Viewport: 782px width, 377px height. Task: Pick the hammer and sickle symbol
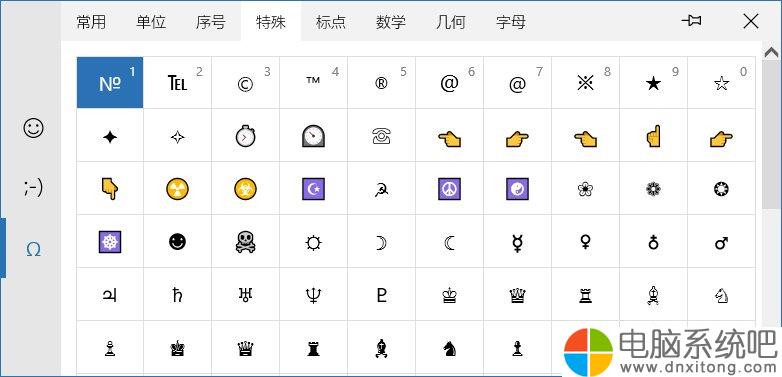pos(381,189)
